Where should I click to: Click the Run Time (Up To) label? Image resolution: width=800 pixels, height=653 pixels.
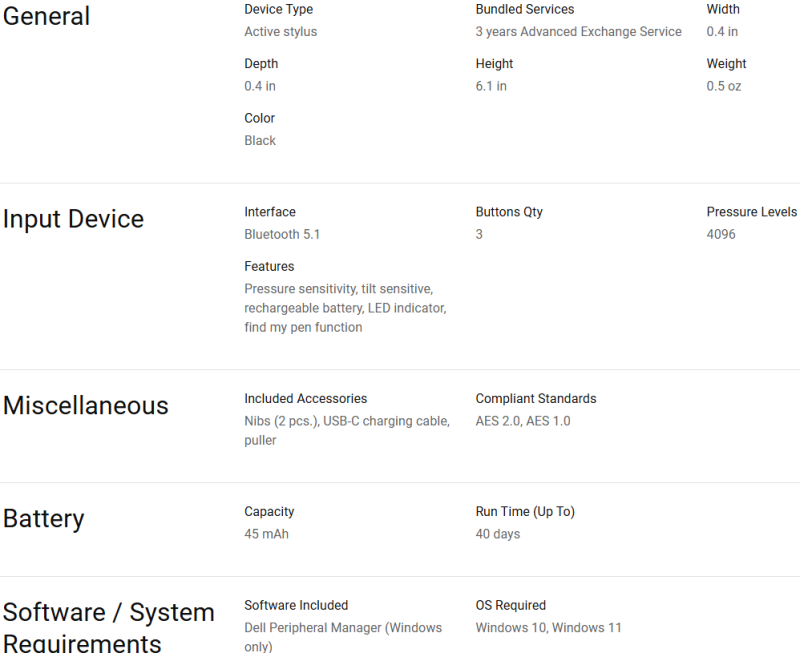click(525, 512)
